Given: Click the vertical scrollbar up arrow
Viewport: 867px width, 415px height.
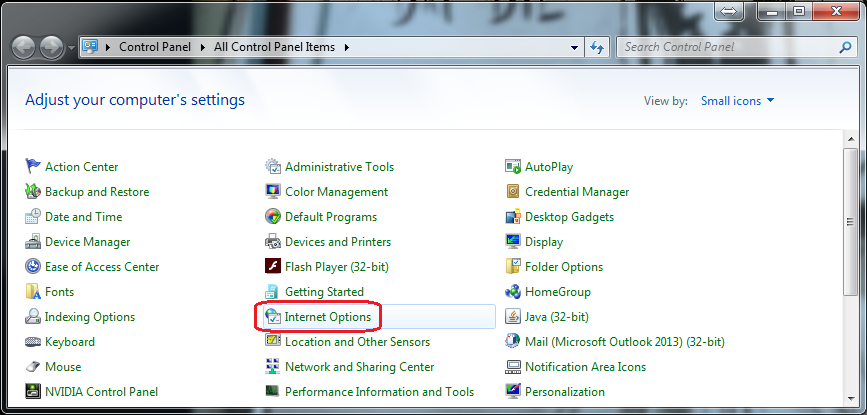Looking at the screenshot, I should tap(851, 156).
